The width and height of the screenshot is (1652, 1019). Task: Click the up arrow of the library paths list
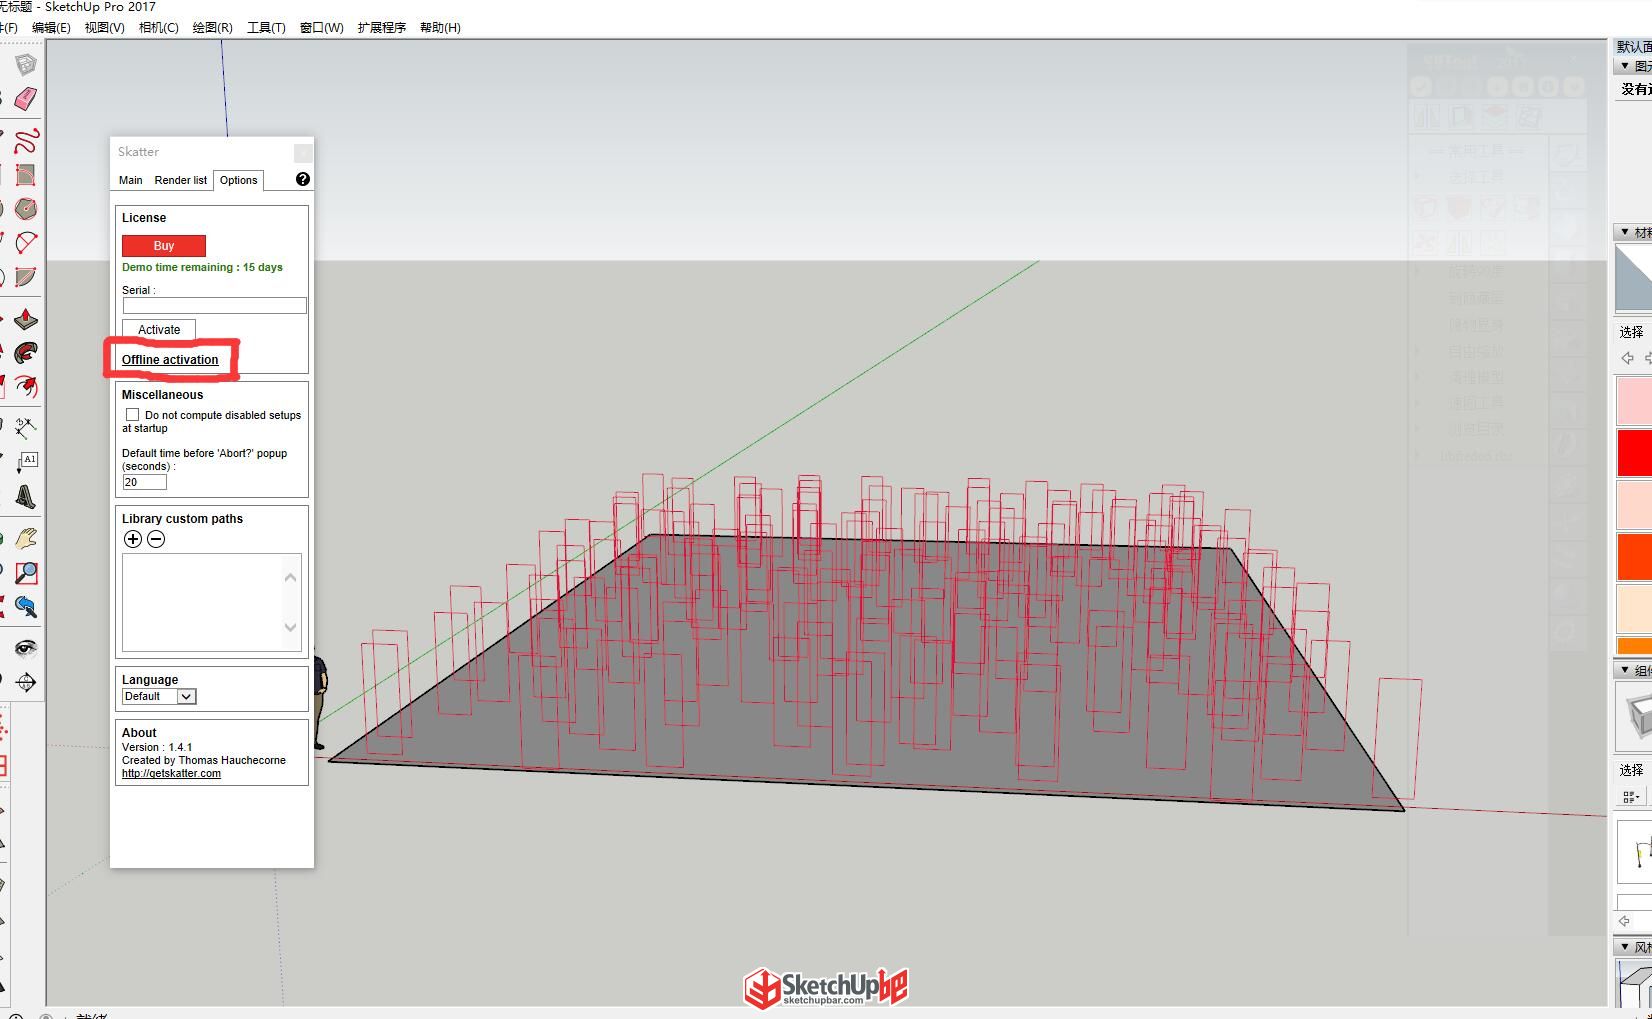(x=291, y=577)
